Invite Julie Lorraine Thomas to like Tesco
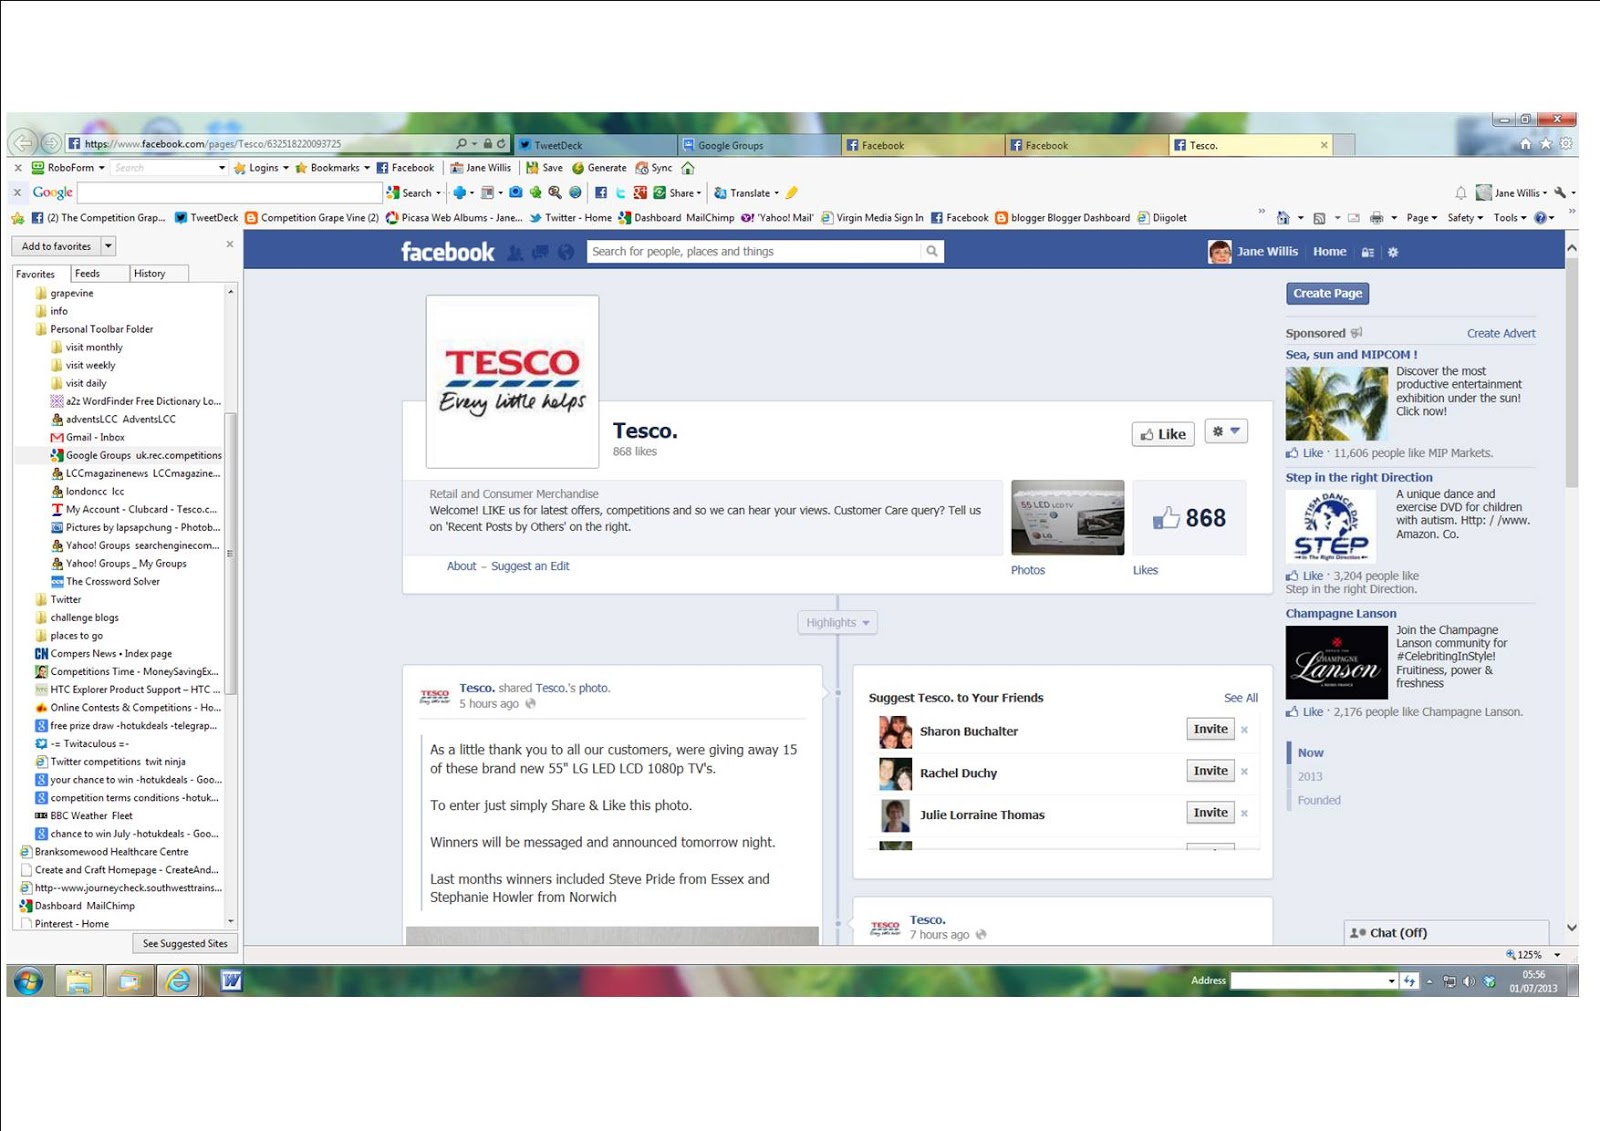The width and height of the screenshot is (1600, 1131). tap(1210, 813)
